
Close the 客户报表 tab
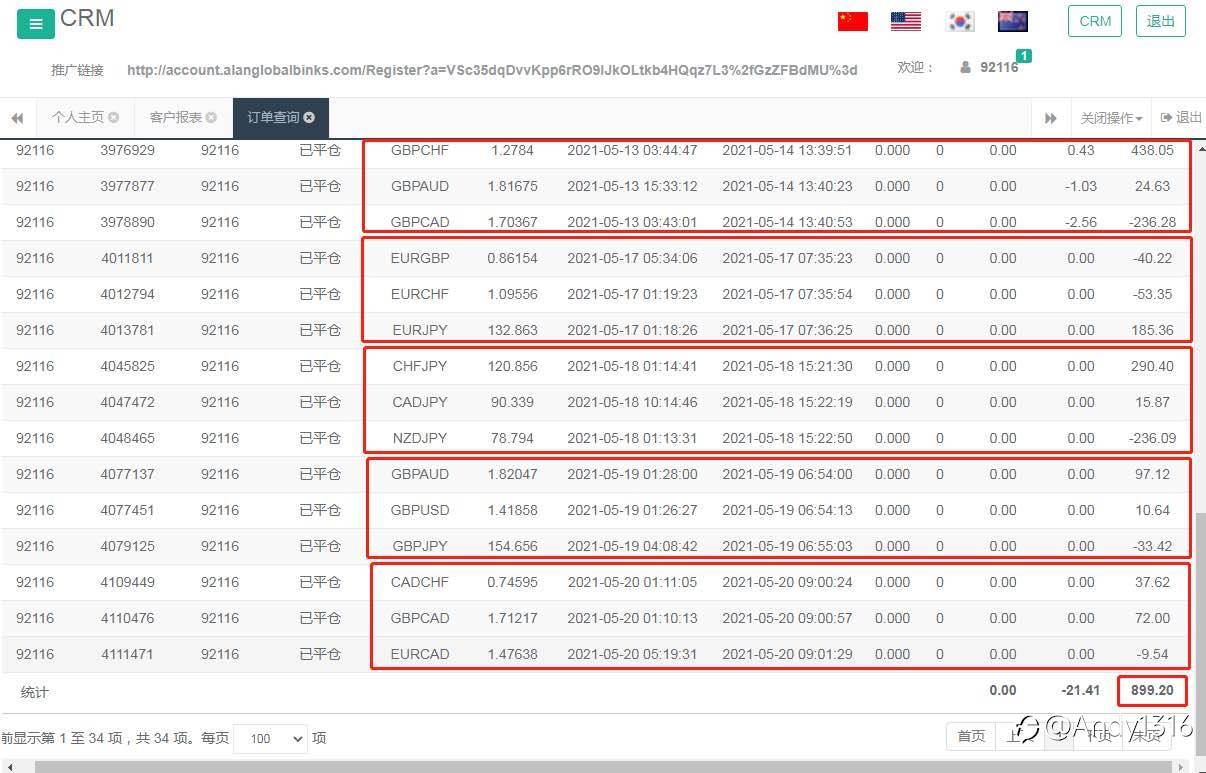(x=211, y=118)
